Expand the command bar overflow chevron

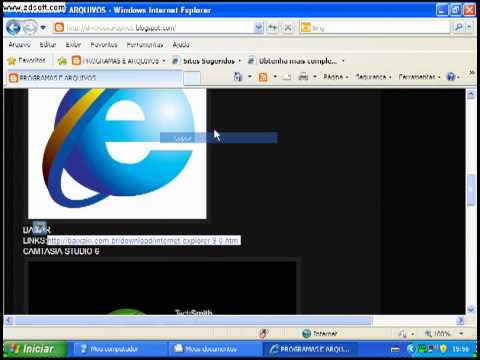(x=471, y=72)
